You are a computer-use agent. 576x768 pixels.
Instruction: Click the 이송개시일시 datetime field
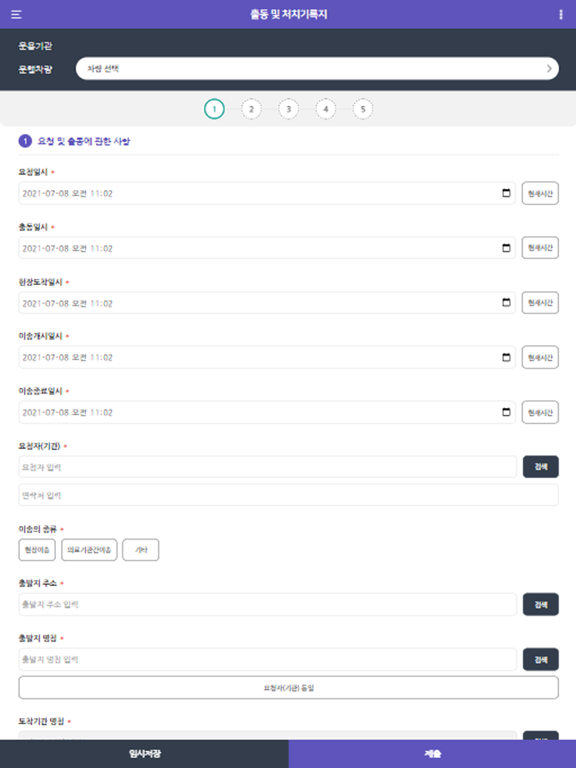(267, 357)
